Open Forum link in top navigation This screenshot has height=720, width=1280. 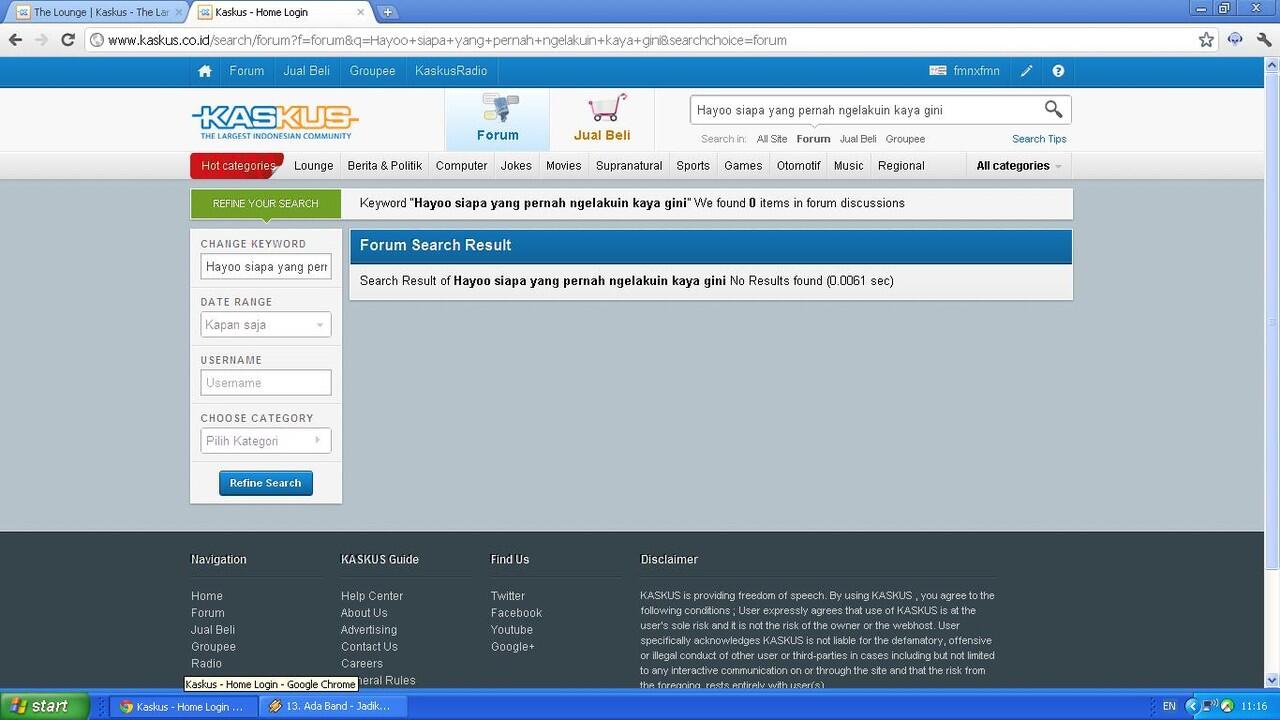[x=246, y=71]
